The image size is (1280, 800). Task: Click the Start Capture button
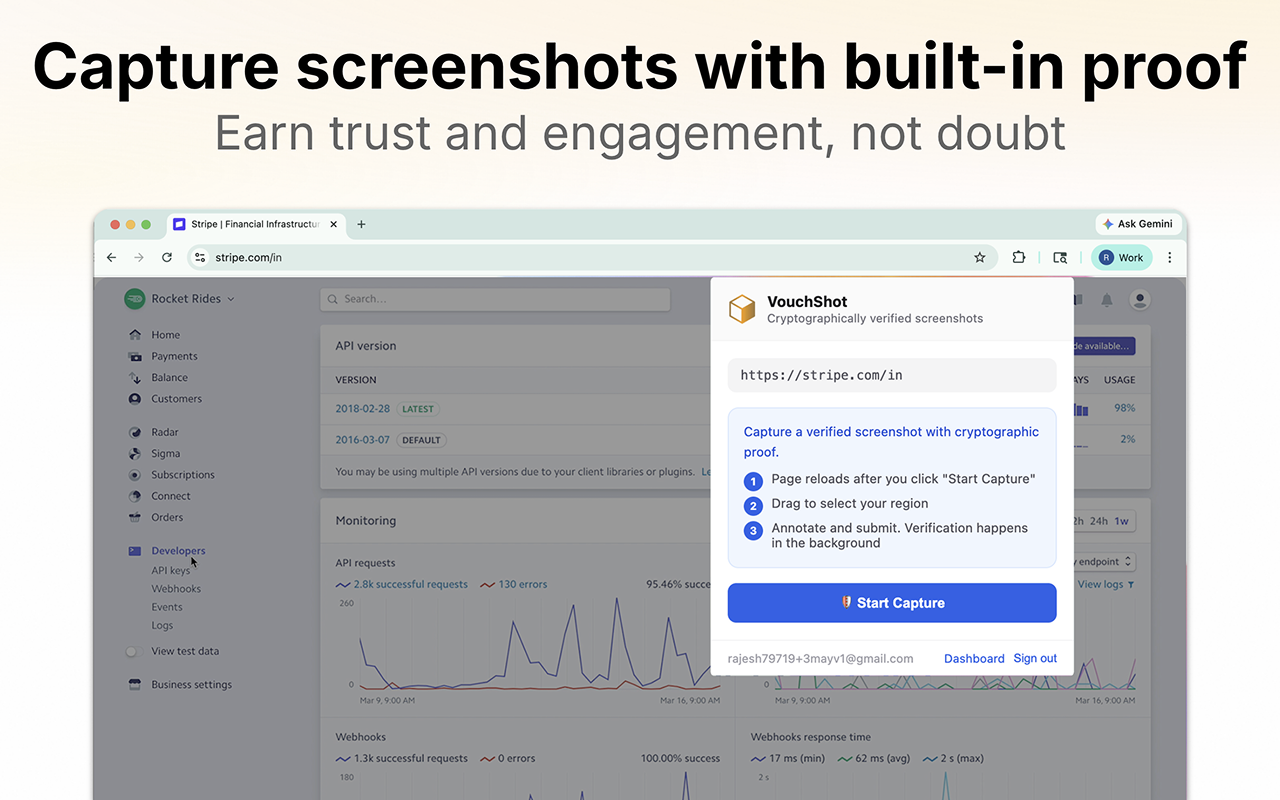point(892,603)
